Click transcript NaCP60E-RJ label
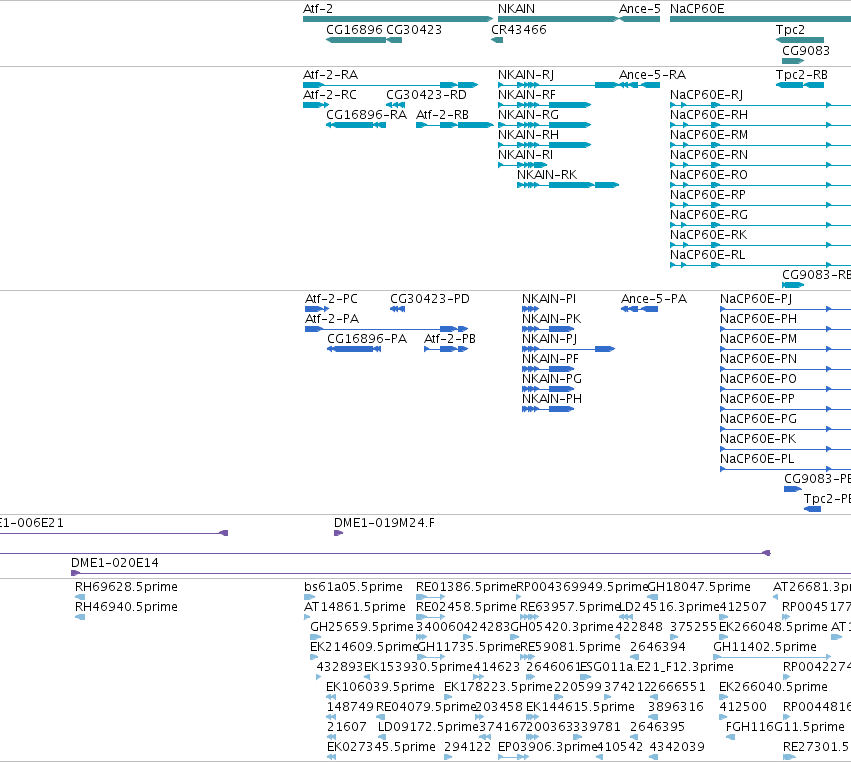Image resolution: width=851 pixels, height=762 pixels. tap(707, 94)
